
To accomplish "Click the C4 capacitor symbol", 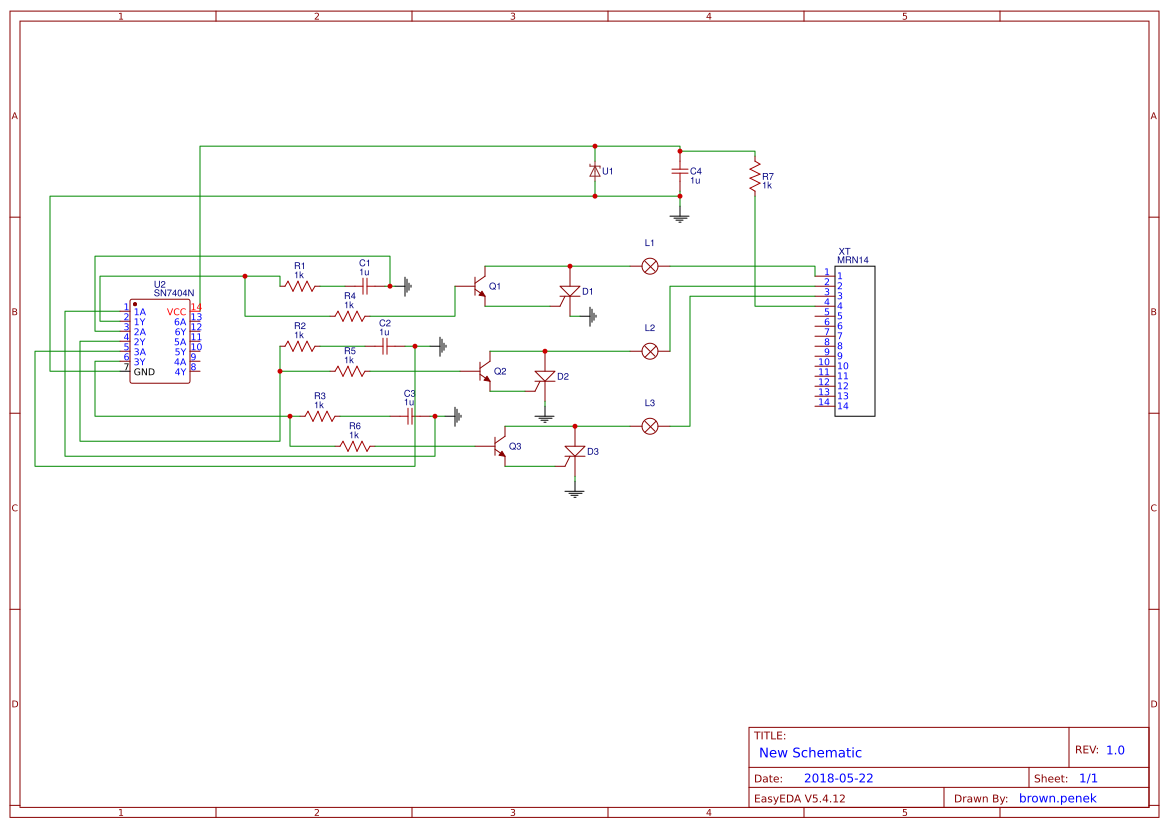I will click(680, 172).
